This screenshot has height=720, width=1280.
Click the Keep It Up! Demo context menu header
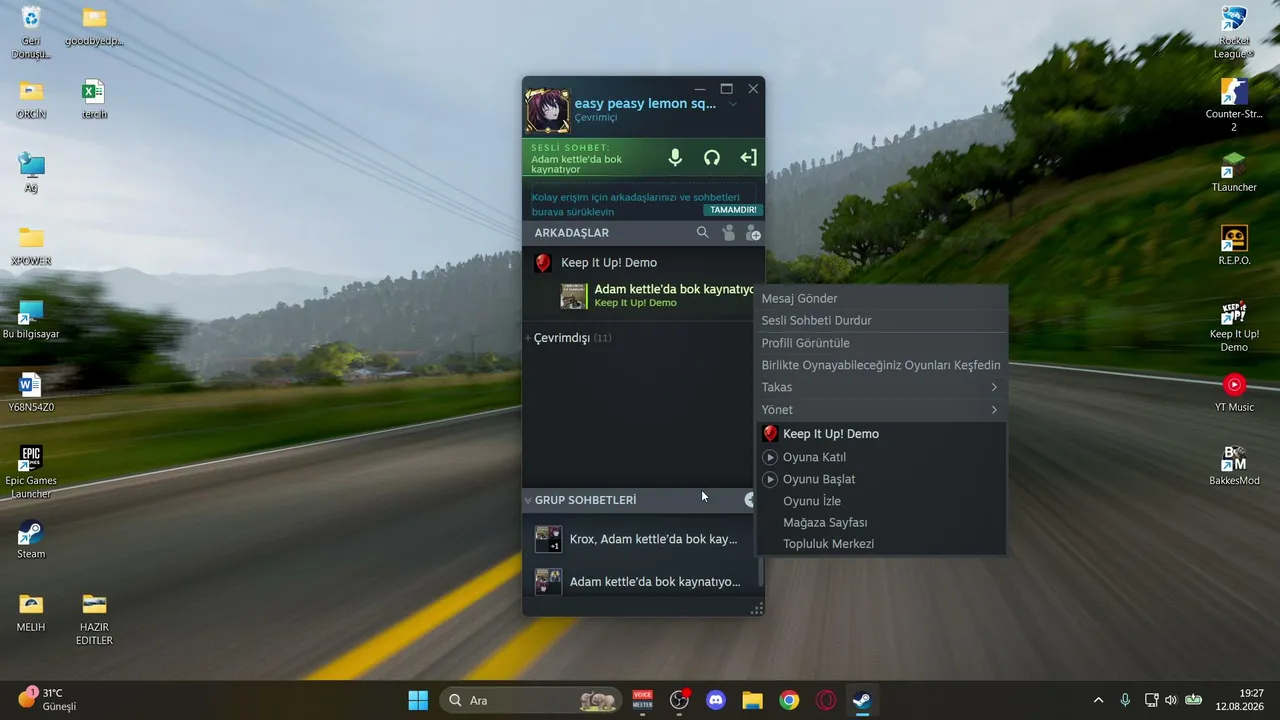click(881, 434)
